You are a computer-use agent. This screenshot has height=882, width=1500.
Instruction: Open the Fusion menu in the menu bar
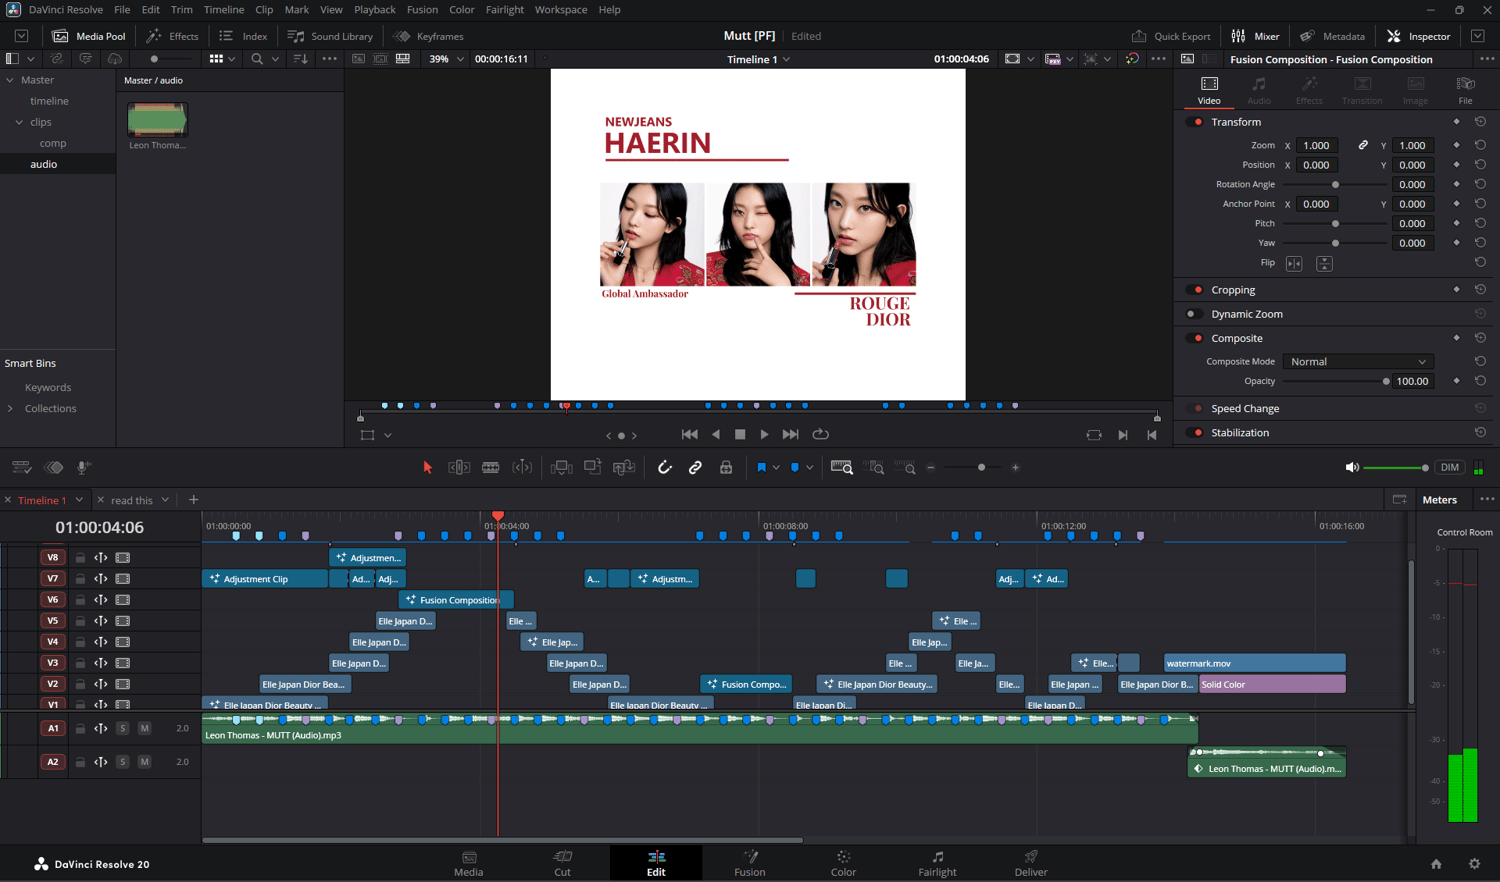[x=422, y=9]
